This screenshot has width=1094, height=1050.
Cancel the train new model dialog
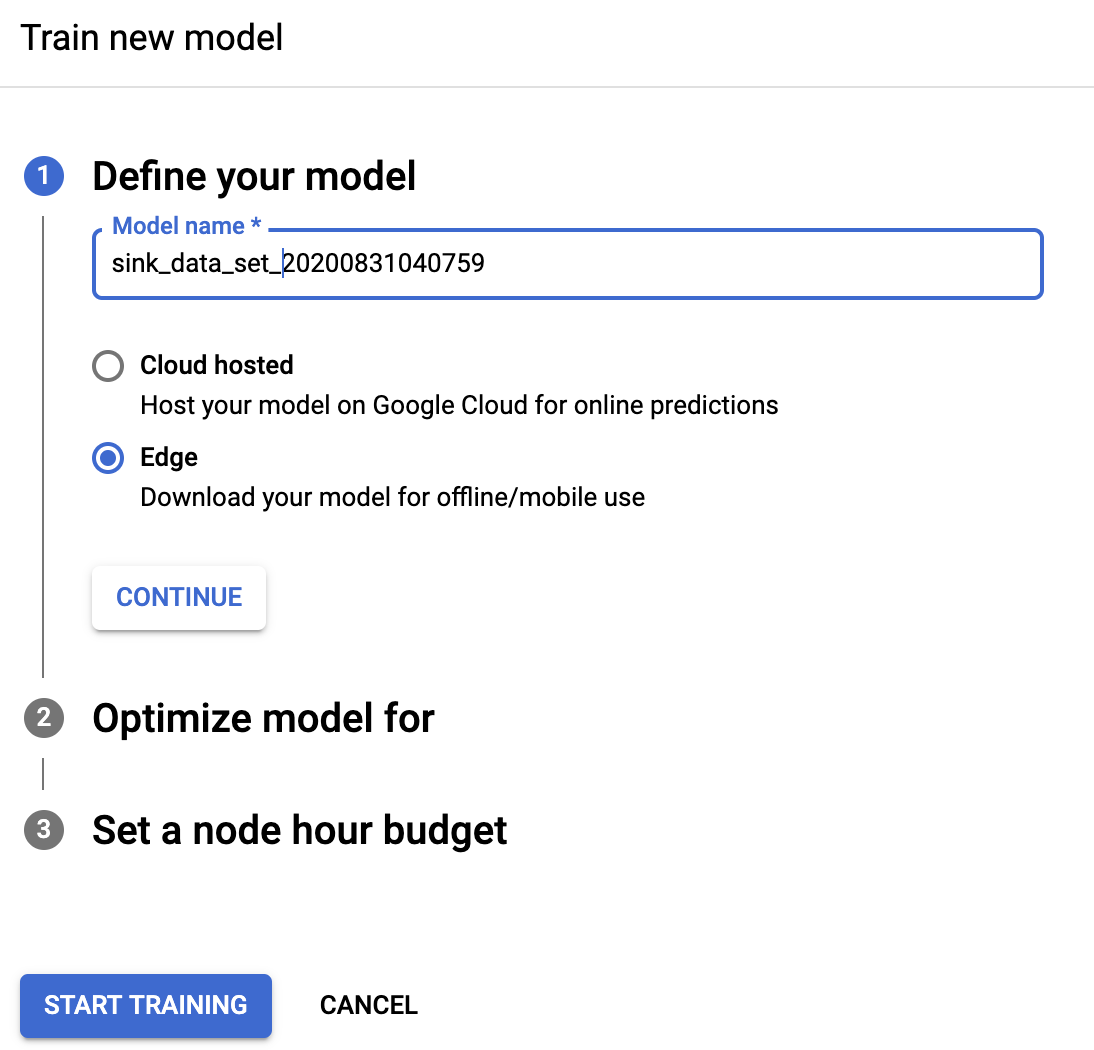[x=368, y=1005]
